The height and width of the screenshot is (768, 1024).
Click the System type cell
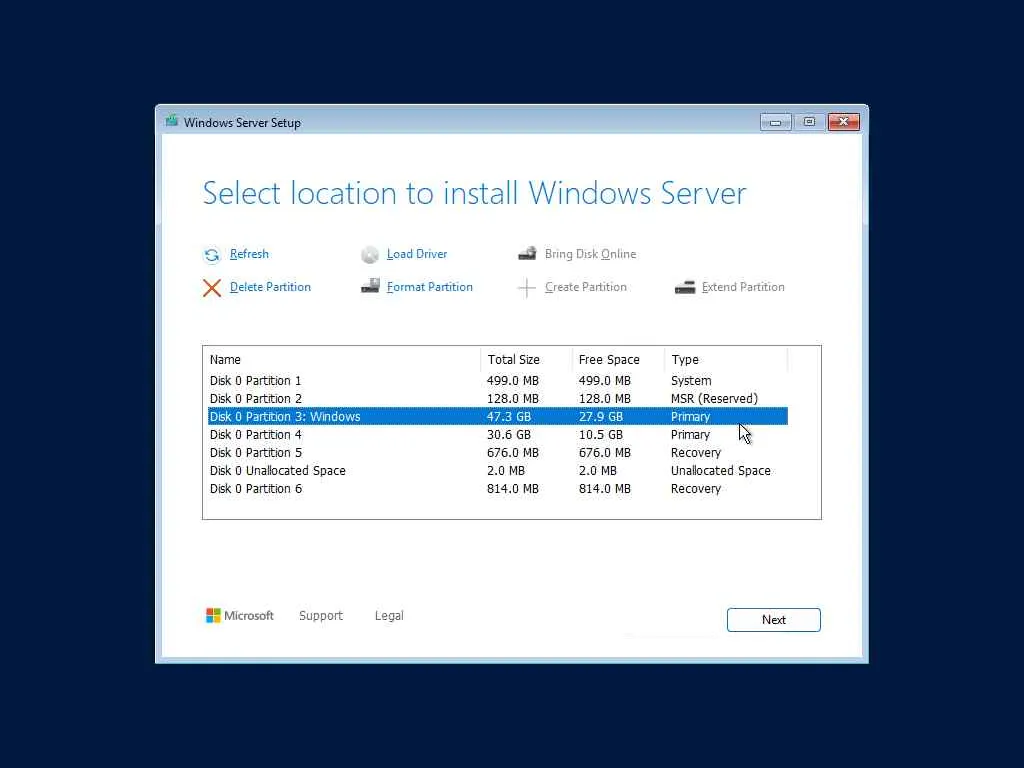pos(691,381)
